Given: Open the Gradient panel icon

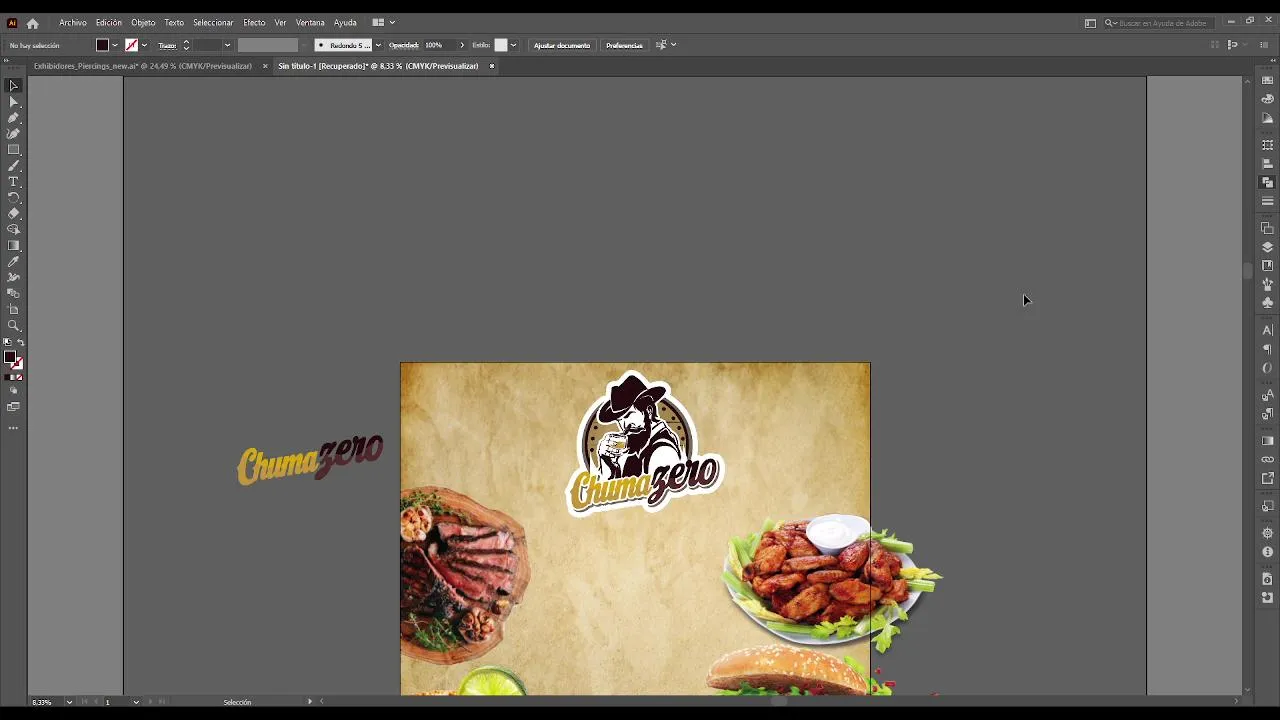Looking at the screenshot, I should click(1268, 441).
